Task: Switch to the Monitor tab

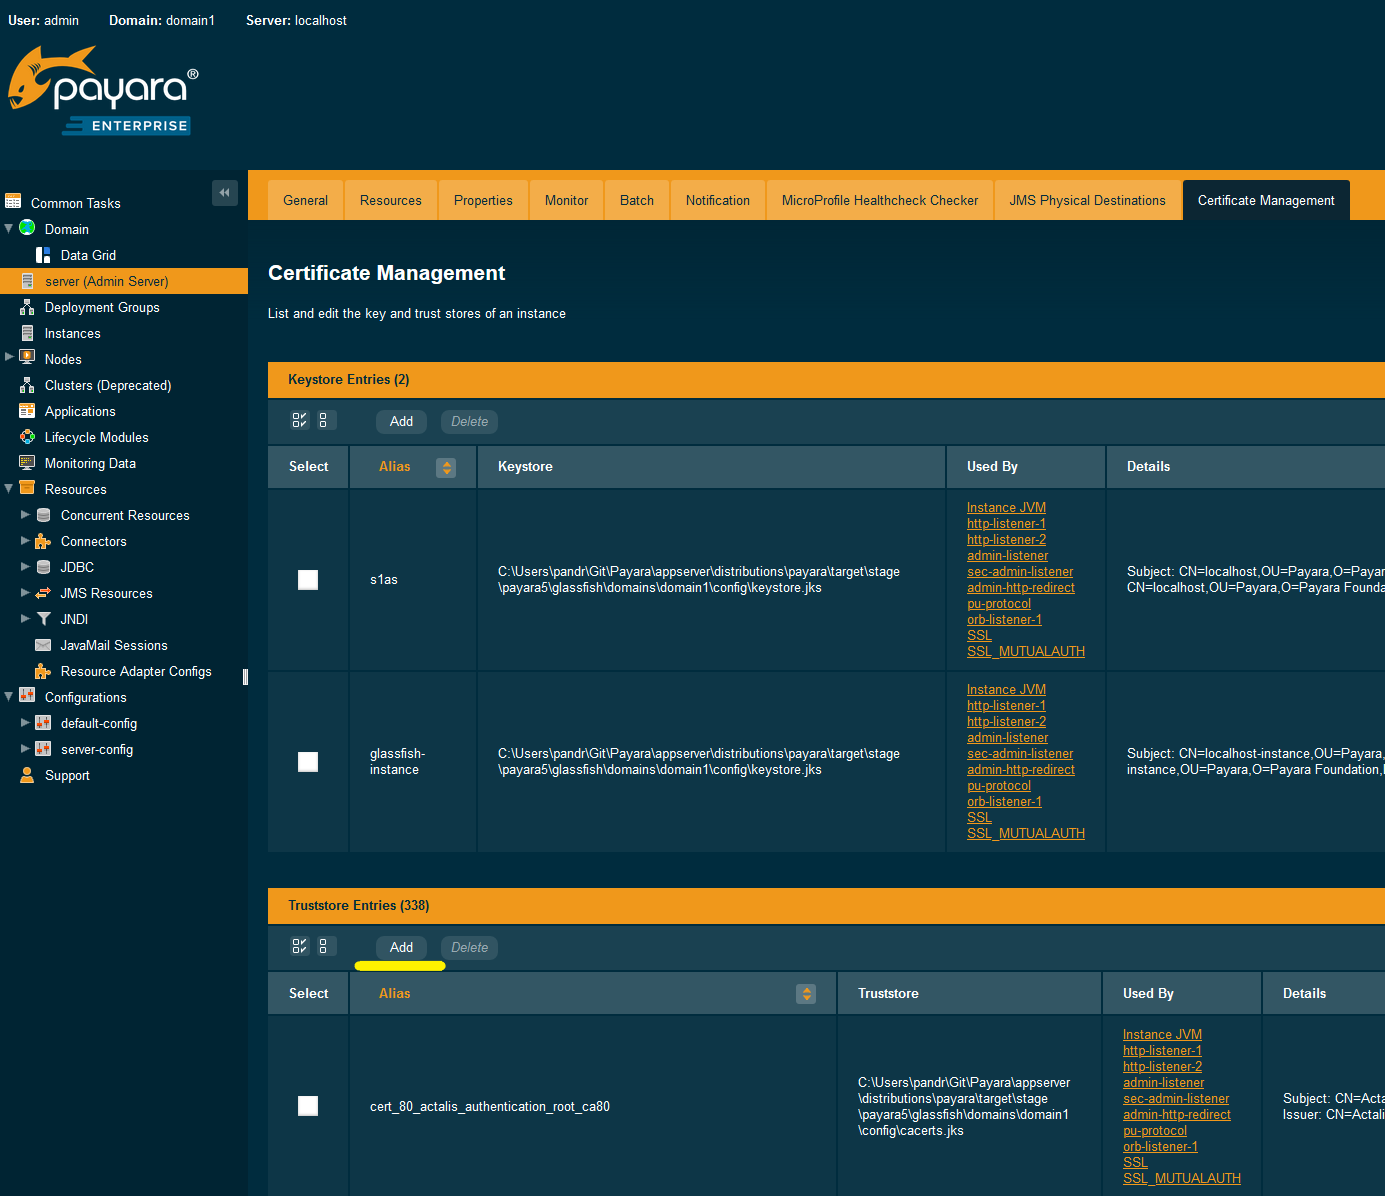Action: tap(566, 200)
